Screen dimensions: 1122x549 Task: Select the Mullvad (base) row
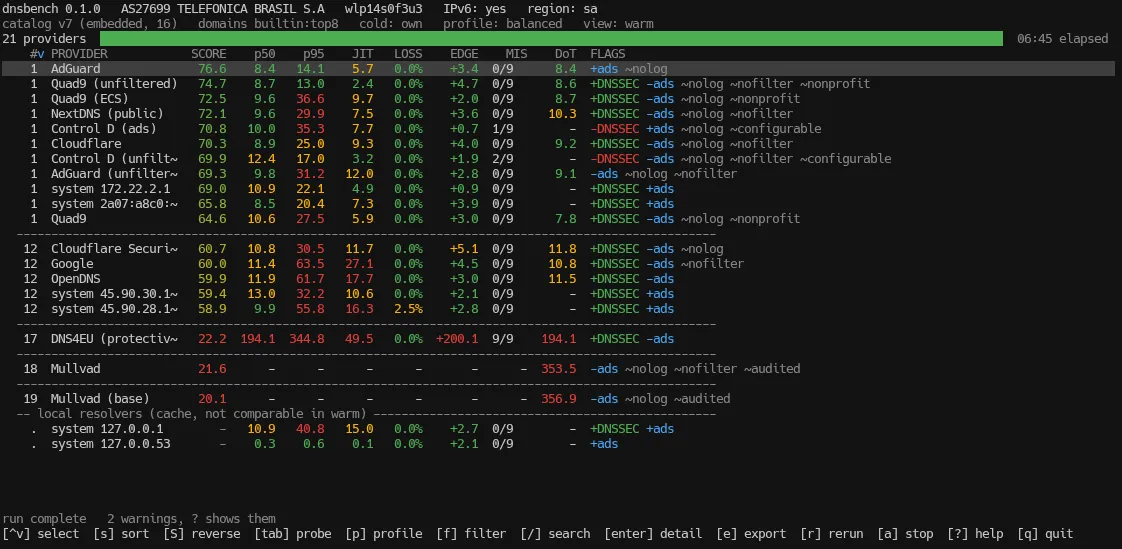point(558,399)
